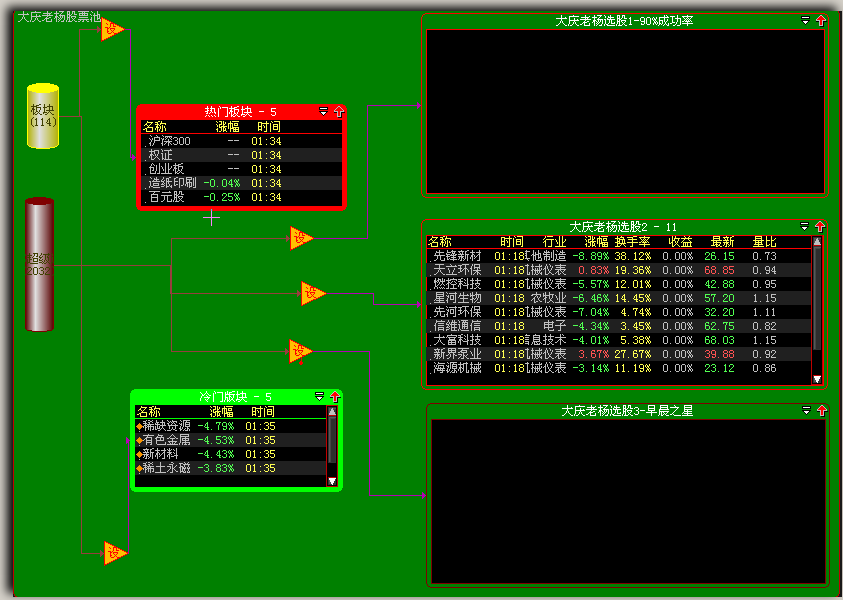Viewport: 843px width, 600px height.
Task: Sort 选股2 by the 量比 column header
Action: (x=765, y=242)
